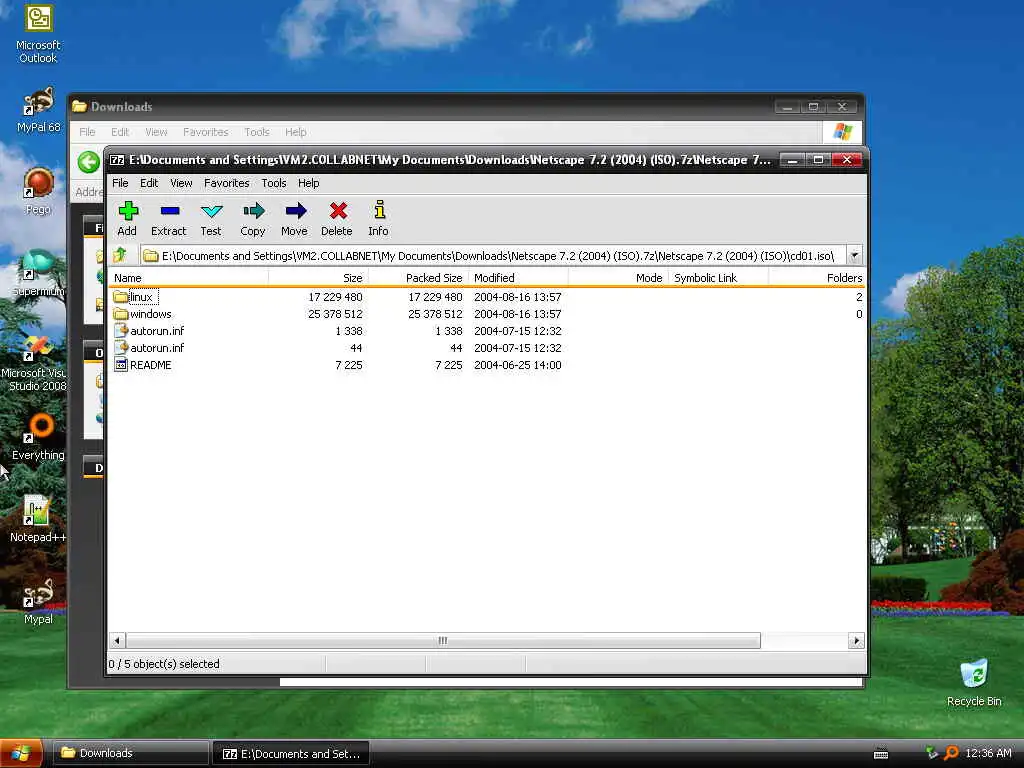
Task: Sort by the Mode column header
Action: (618, 278)
